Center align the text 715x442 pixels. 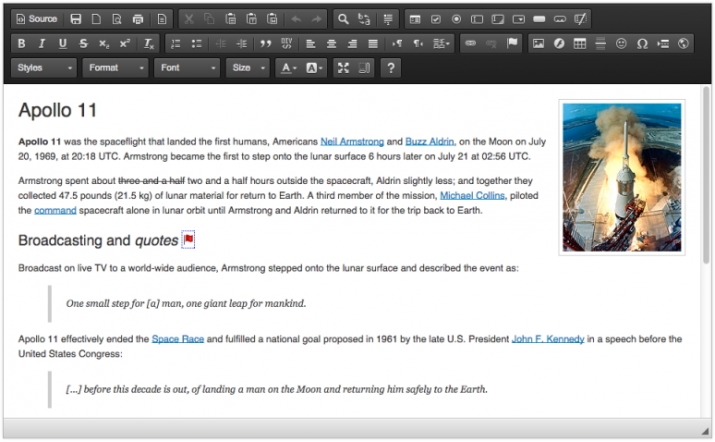click(332, 44)
